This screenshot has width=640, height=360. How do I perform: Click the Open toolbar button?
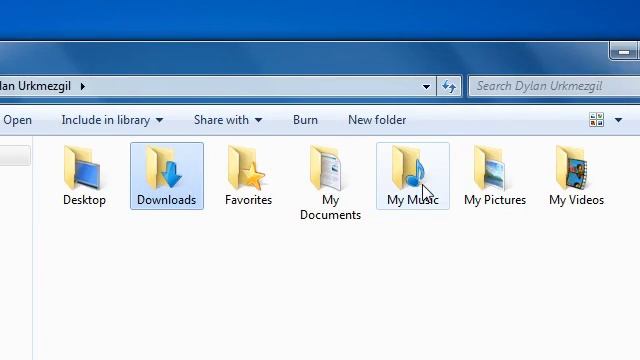[17, 120]
